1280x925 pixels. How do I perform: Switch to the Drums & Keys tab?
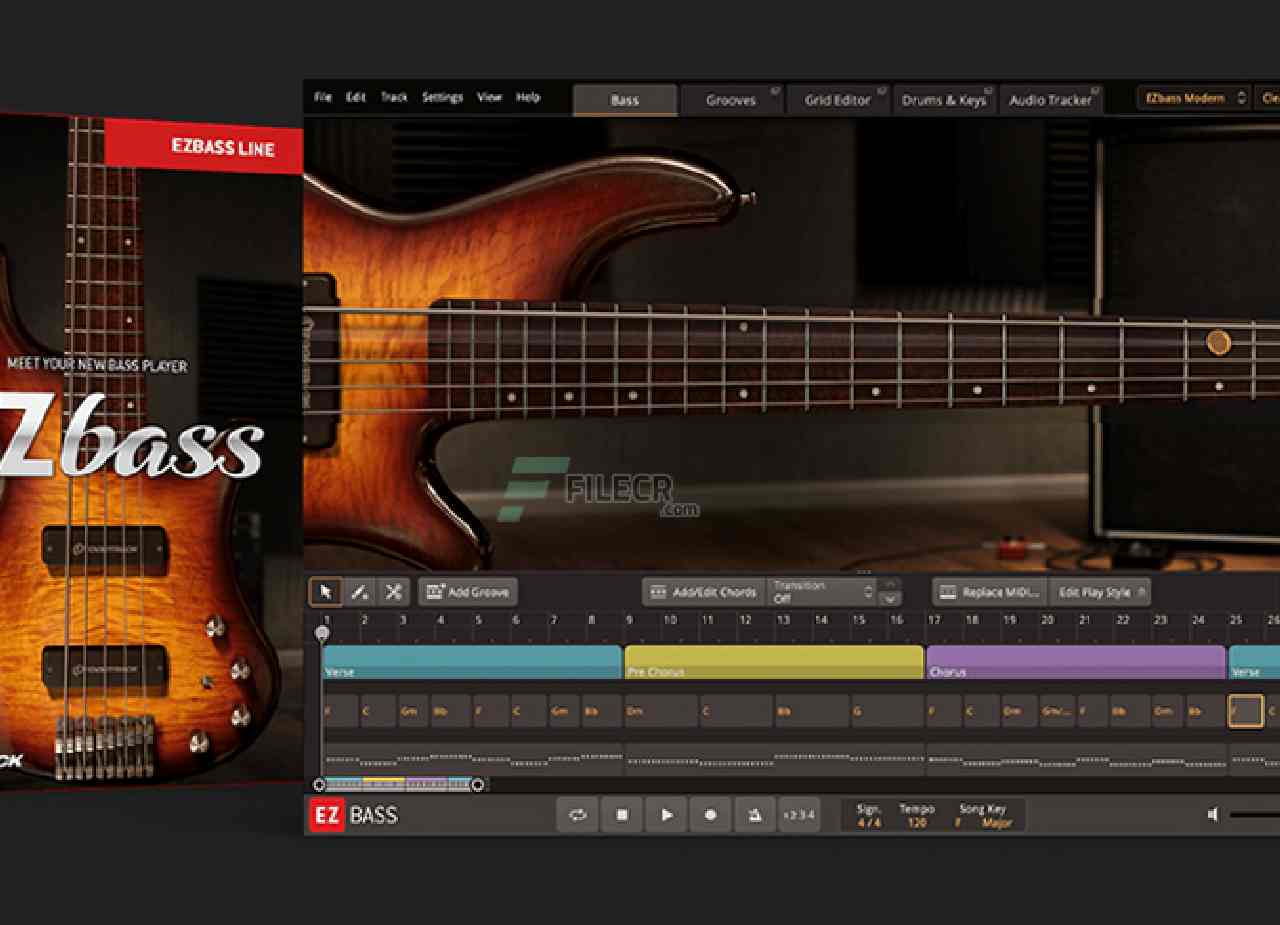[x=944, y=100]
